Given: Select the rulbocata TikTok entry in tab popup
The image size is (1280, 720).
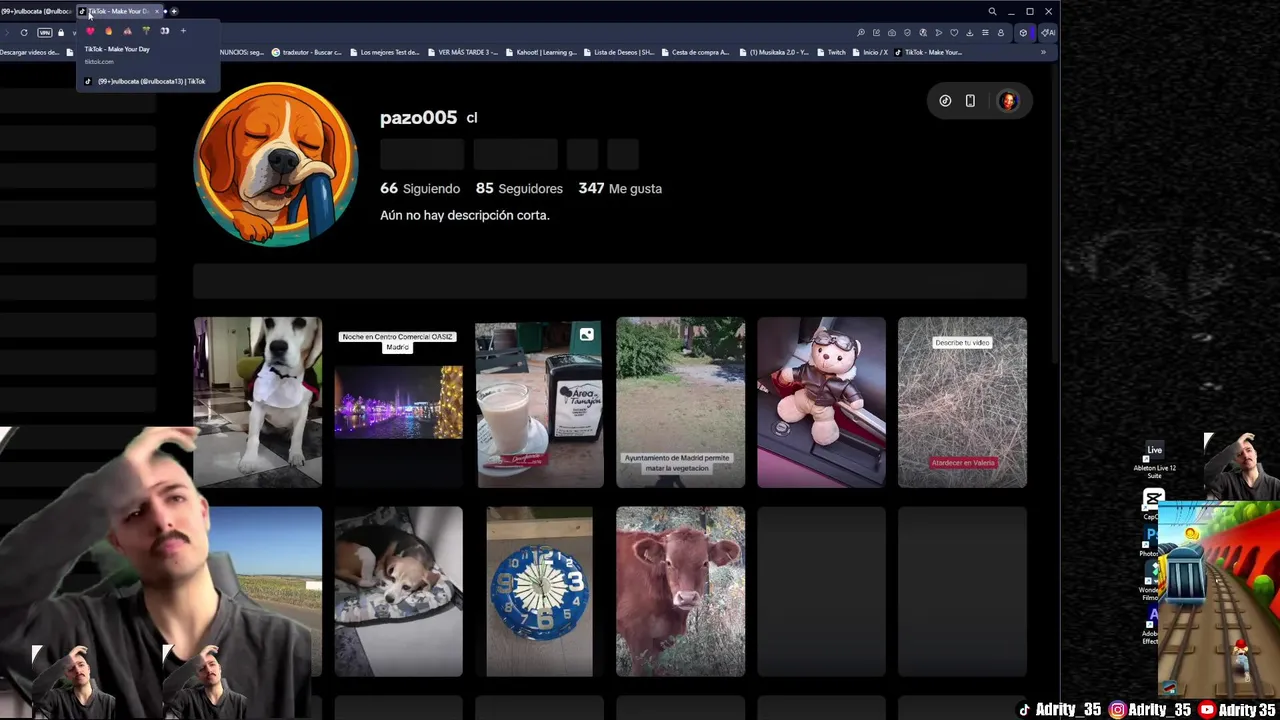Looking at the screenshot, I should click(146, 81).
